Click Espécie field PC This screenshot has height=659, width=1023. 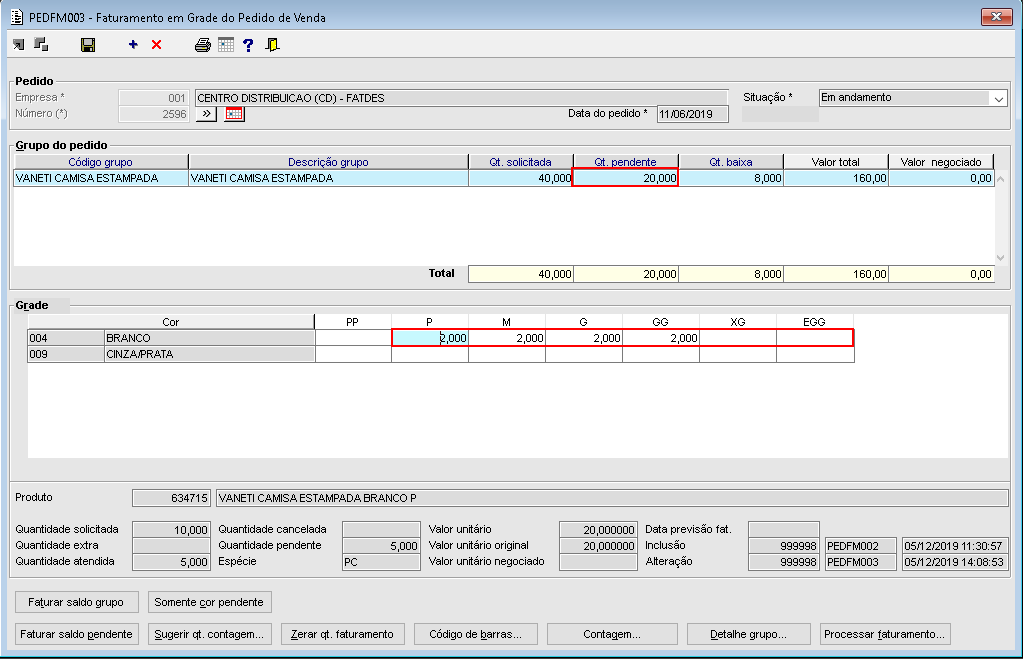[382, 562]
